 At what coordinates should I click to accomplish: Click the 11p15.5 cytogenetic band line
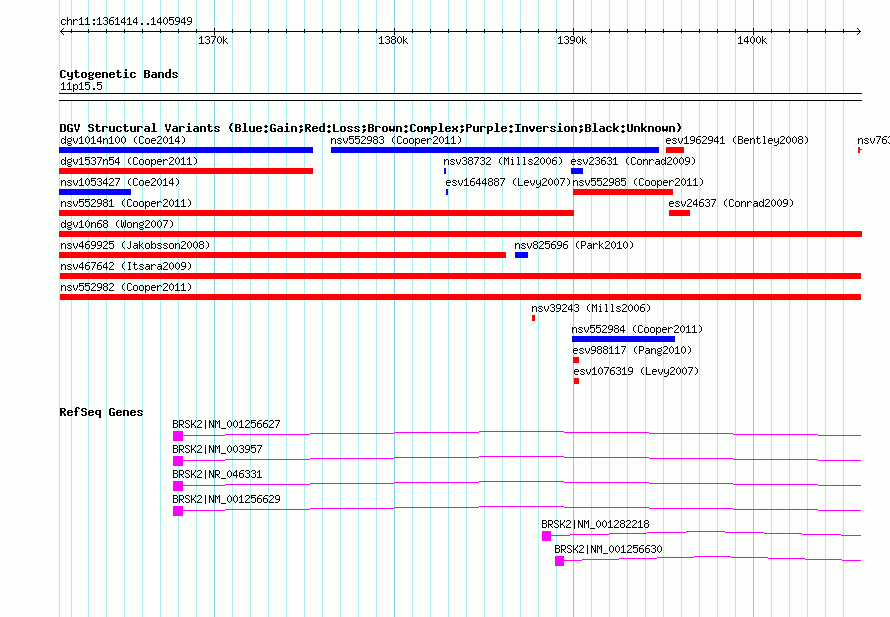click(460, 97)
